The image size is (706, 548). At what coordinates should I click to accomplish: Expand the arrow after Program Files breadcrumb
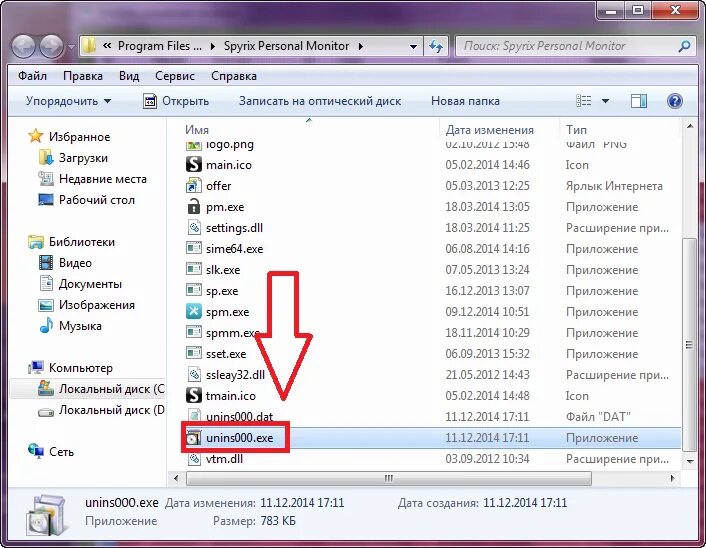pyautogui.click(x=213, y=46)
